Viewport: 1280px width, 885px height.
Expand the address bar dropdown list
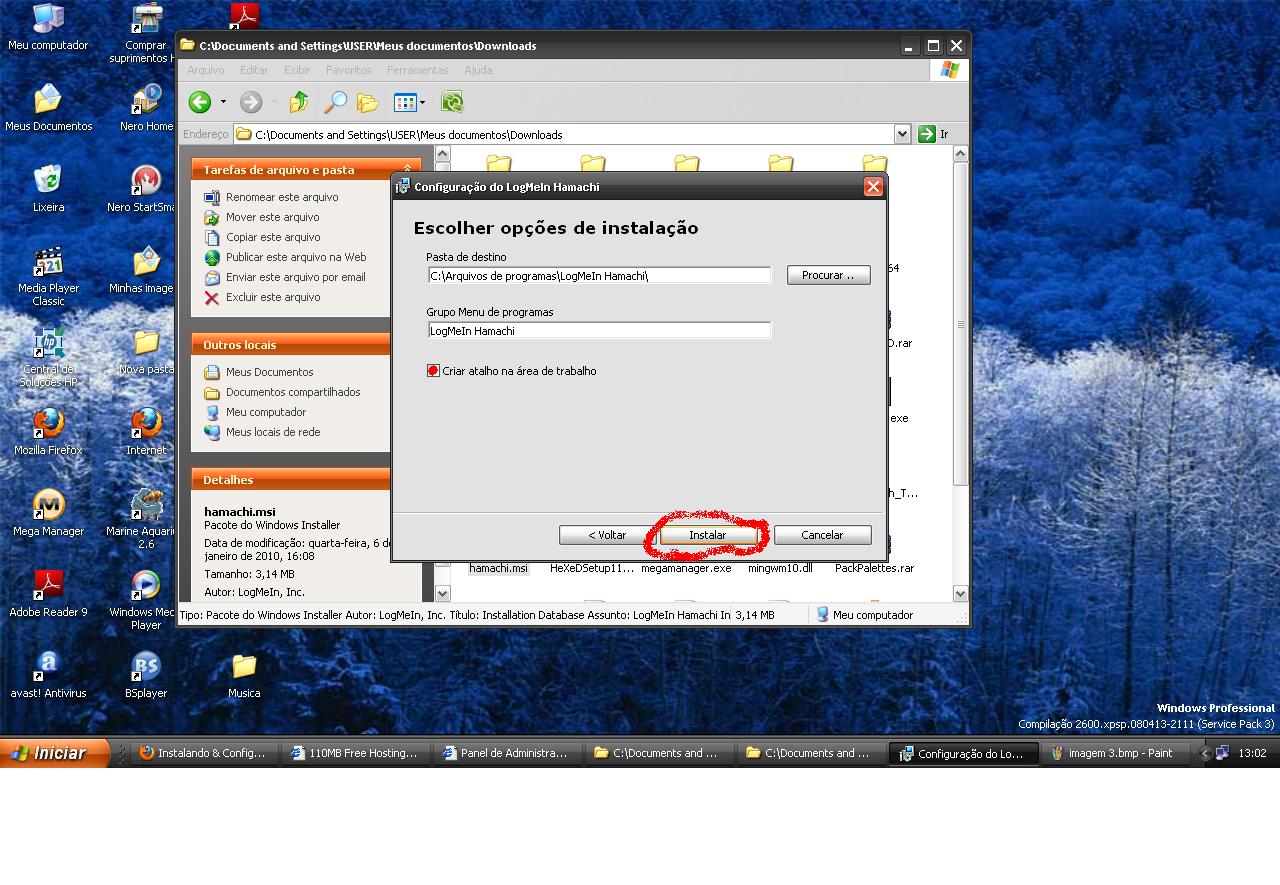pyautogui.click(x=902, y=134)
